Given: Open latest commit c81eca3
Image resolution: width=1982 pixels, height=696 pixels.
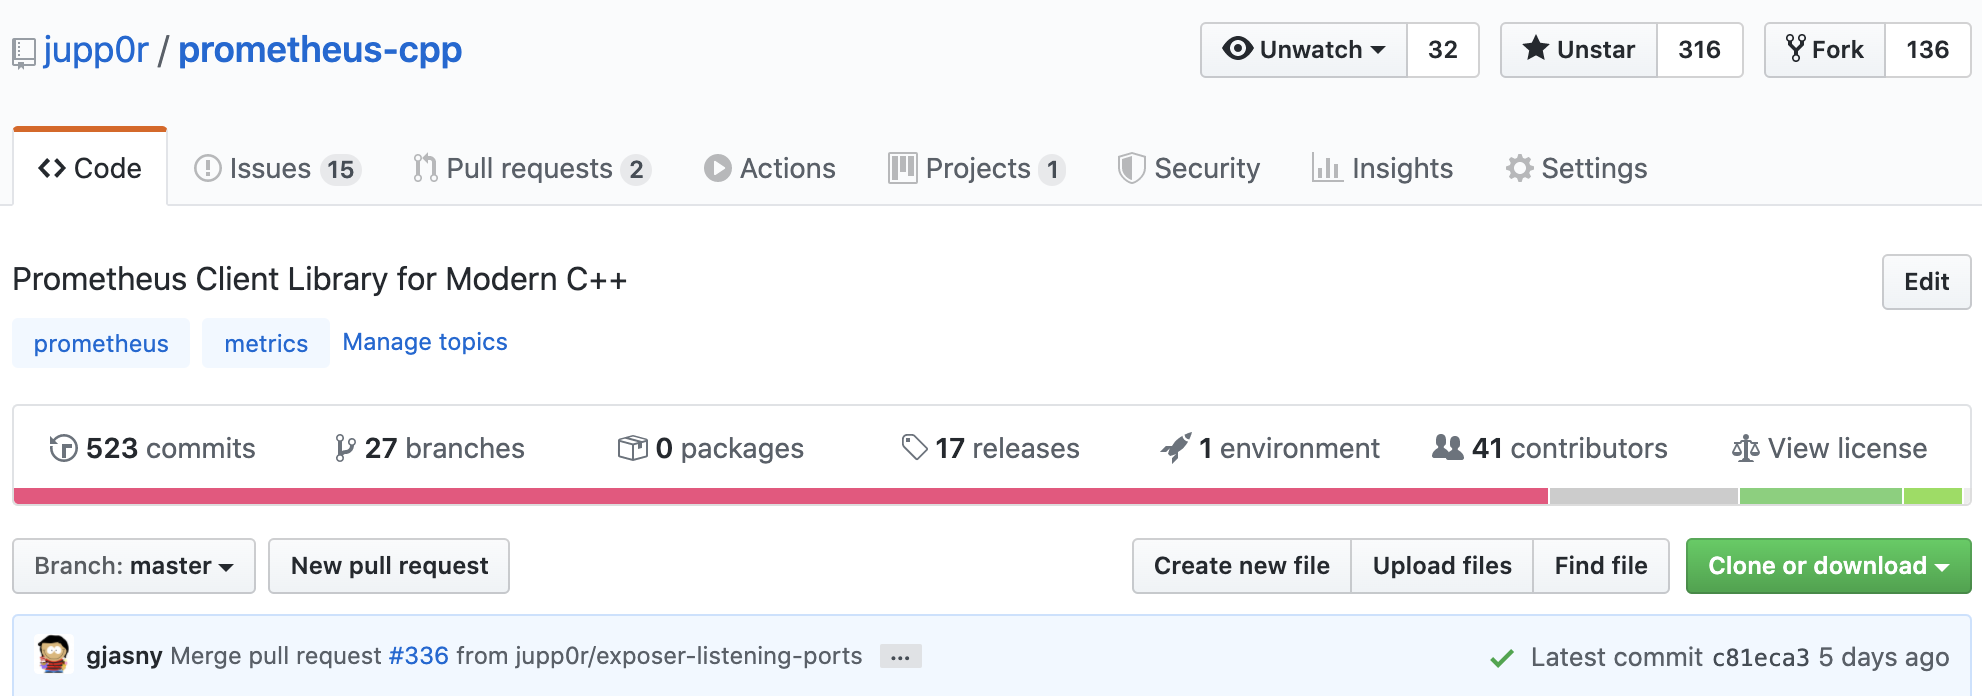Looking at the screenshot, I should coord(1760,657).
